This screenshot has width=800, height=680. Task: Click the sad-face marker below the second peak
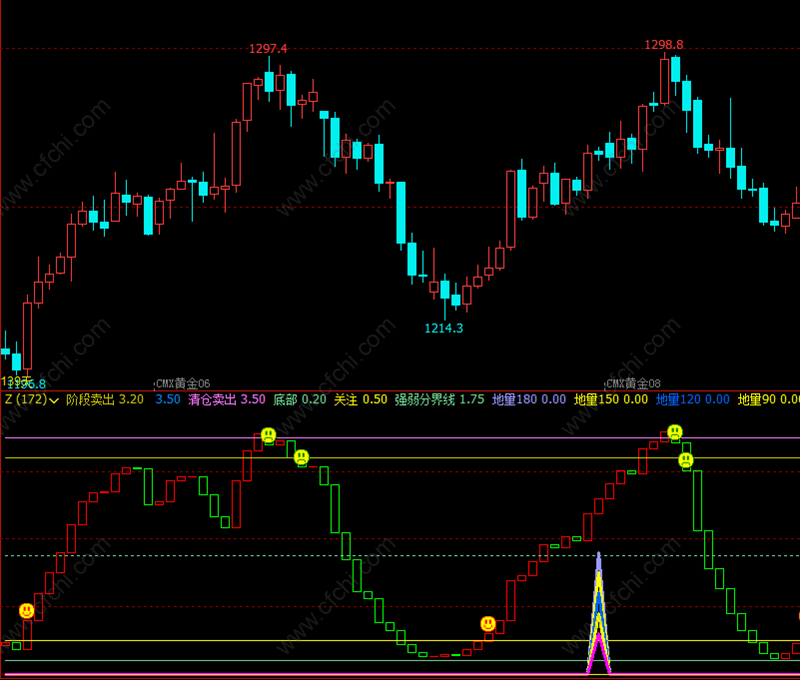686,461
